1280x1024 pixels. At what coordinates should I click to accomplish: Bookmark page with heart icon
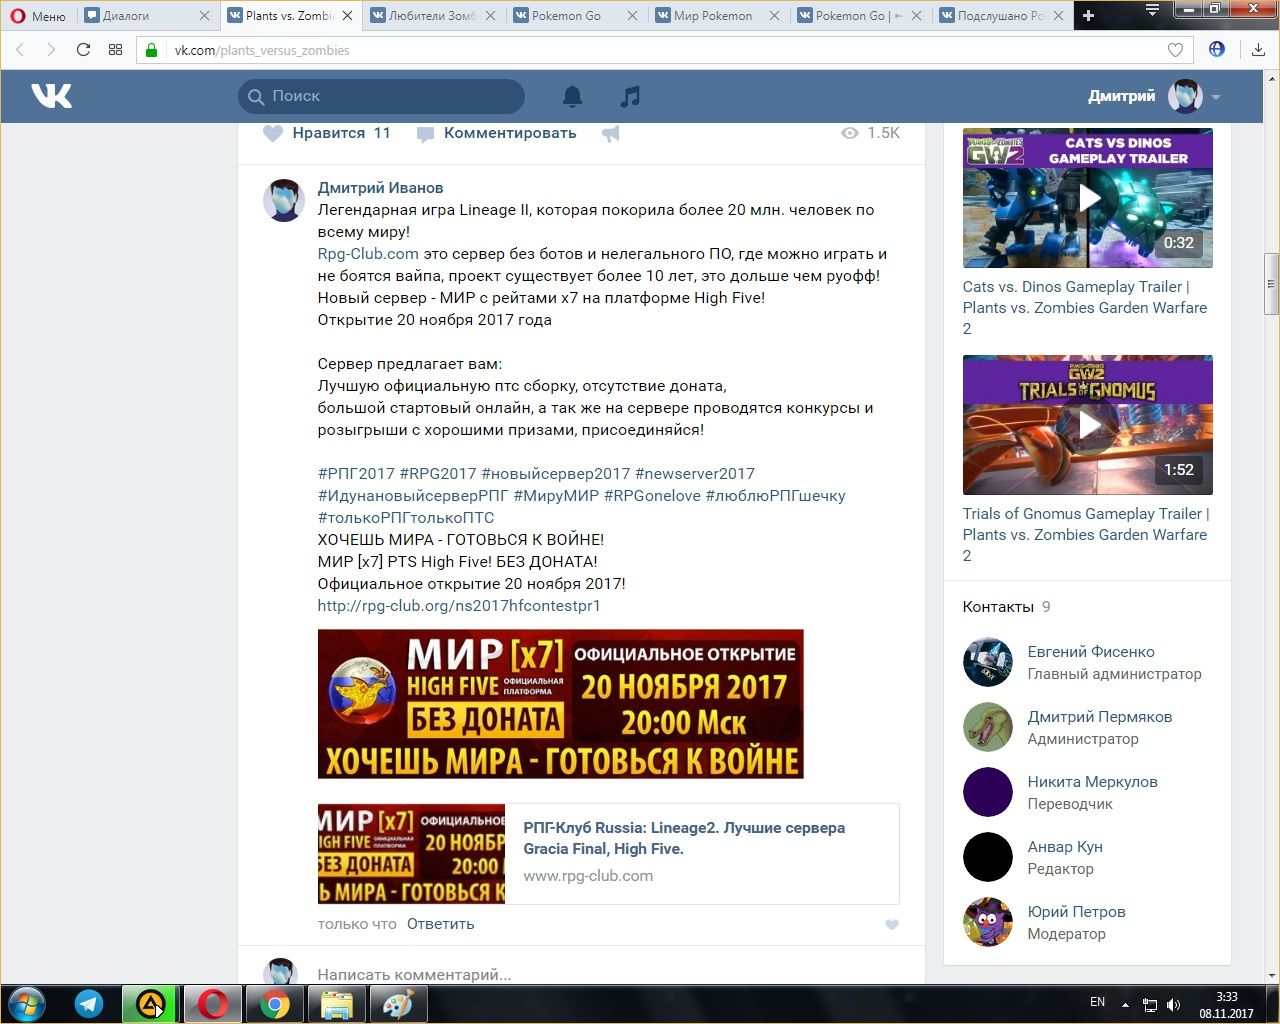(x=1175, y=50)
